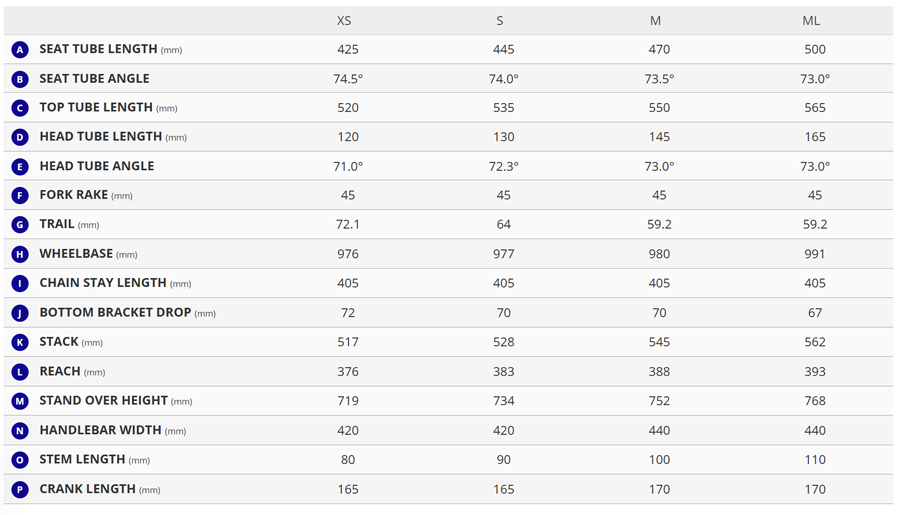Click the letter H wheelbase icon
Viewport: 900px width, 515px height.
pyautogui.click(x=20, y=255)
